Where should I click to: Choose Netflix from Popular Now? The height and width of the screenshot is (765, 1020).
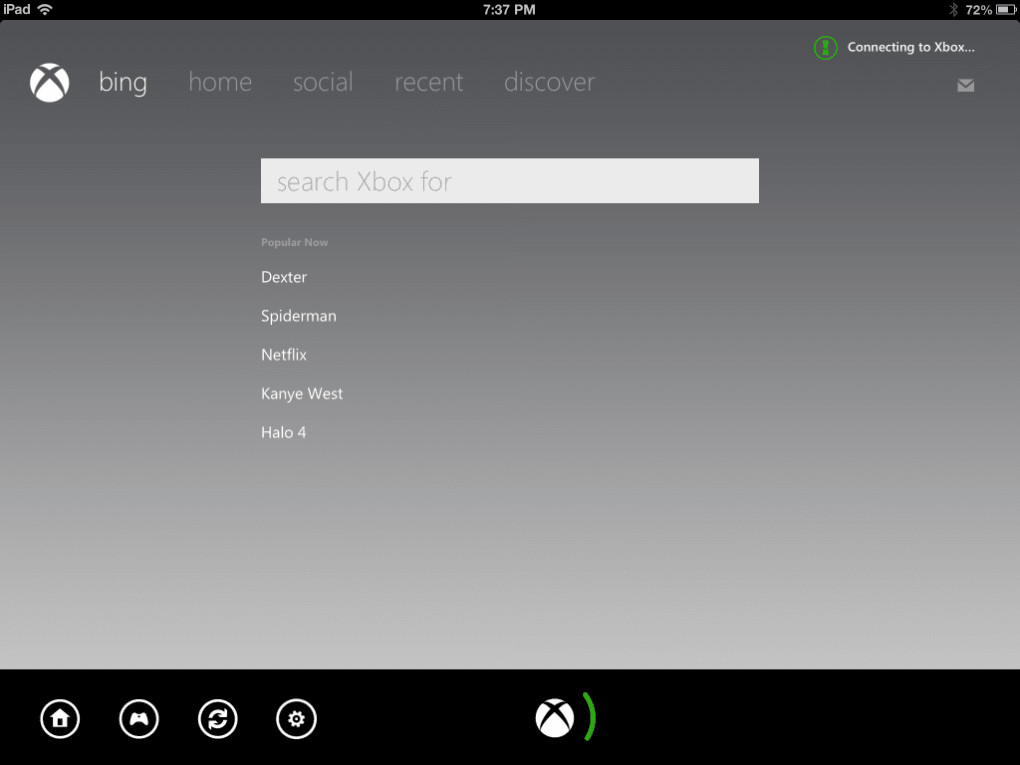284,355
